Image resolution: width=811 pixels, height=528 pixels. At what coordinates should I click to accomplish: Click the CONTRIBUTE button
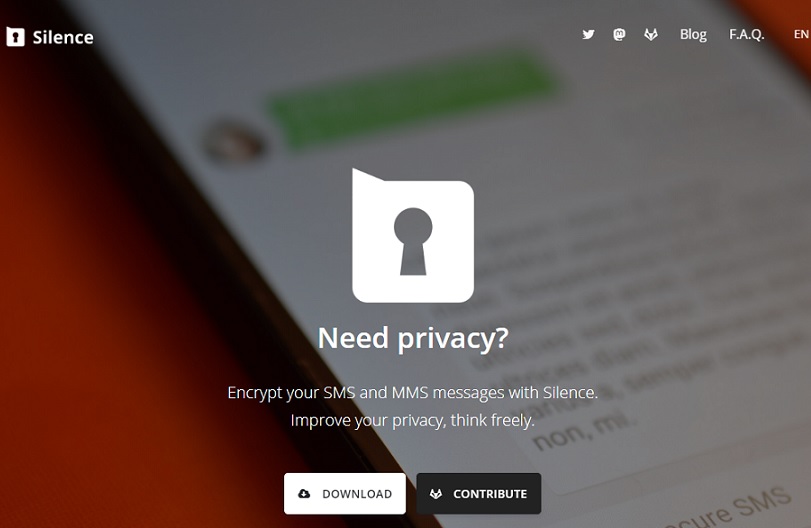point(479,494)
